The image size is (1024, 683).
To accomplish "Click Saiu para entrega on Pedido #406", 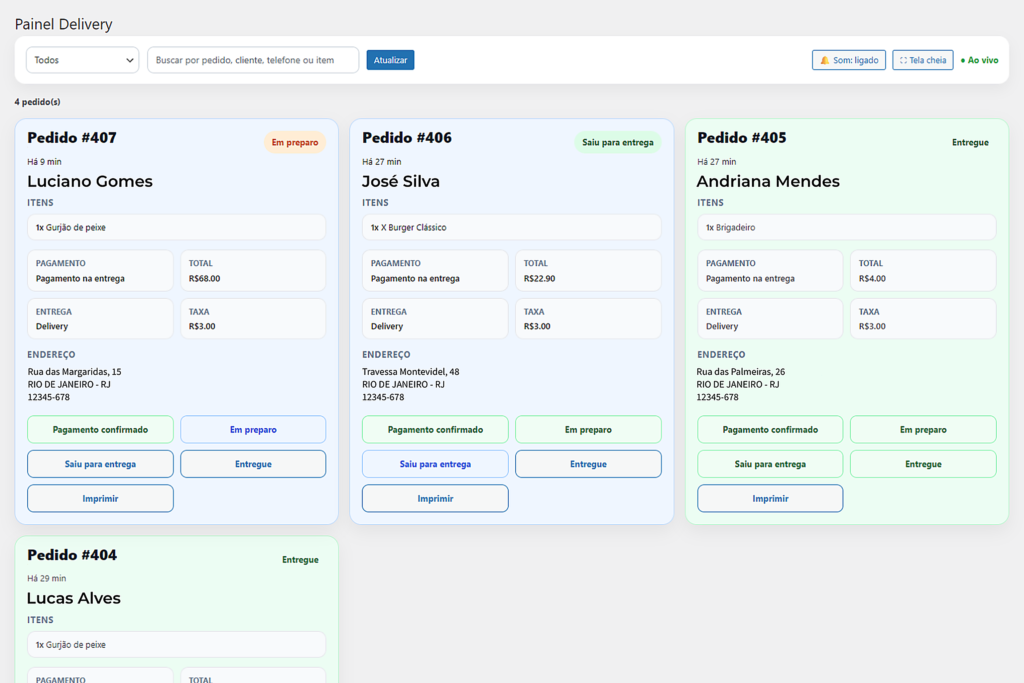I will point(435,464).
